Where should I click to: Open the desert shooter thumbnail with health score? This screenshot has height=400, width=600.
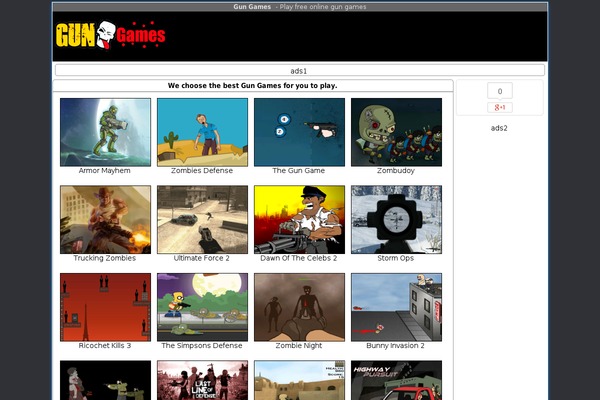click(299, 380)
